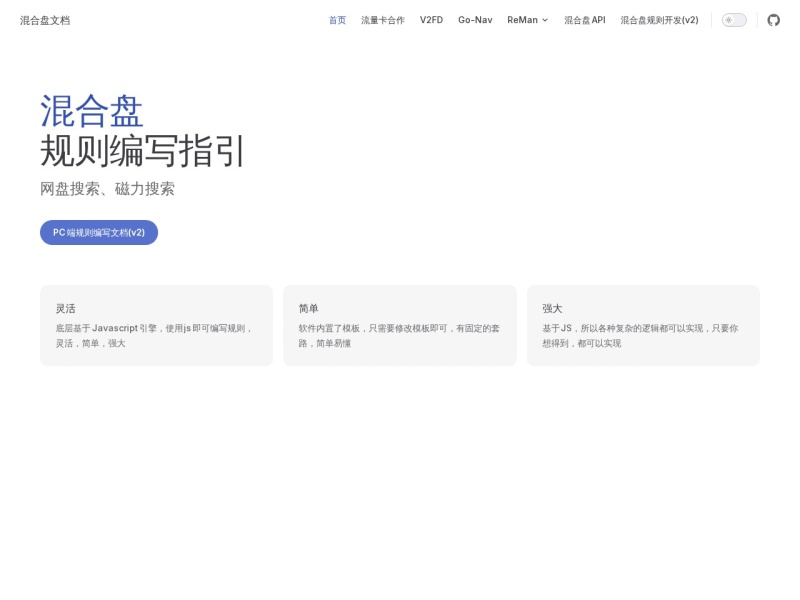The image size is (800, 600).
Task: Click the 网盘搜索、磁力搜索 tagline
Action: coord(107,189)
